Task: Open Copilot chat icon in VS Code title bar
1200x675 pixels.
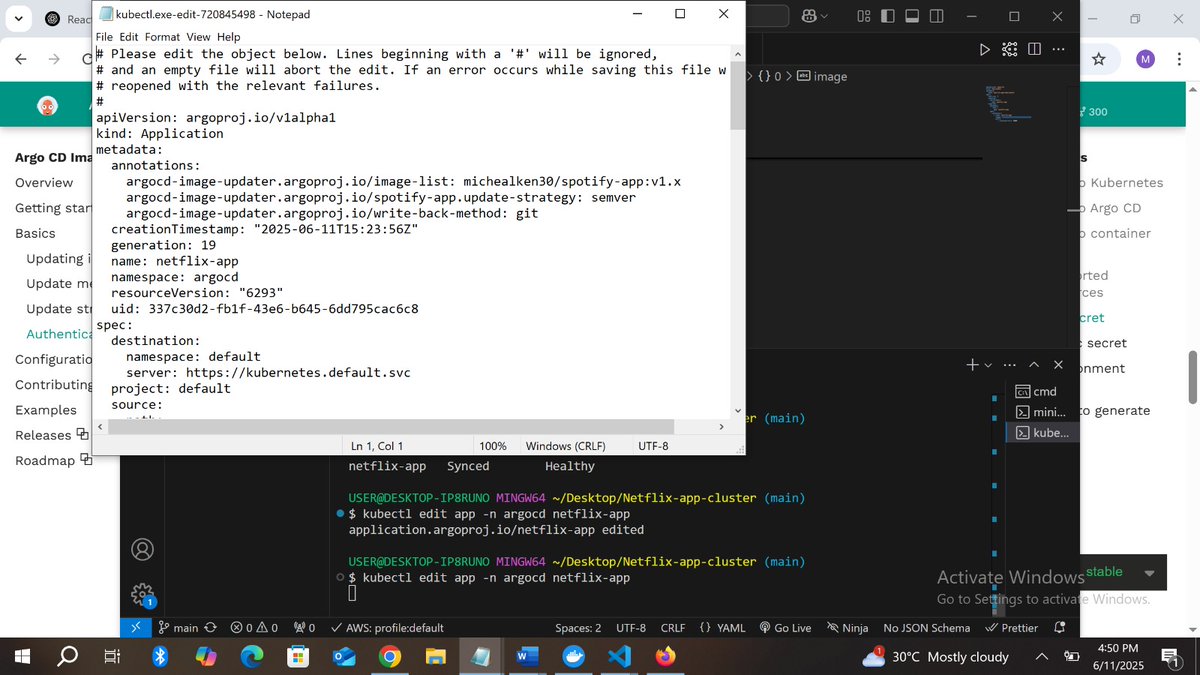Action: (x=808, y=16)
